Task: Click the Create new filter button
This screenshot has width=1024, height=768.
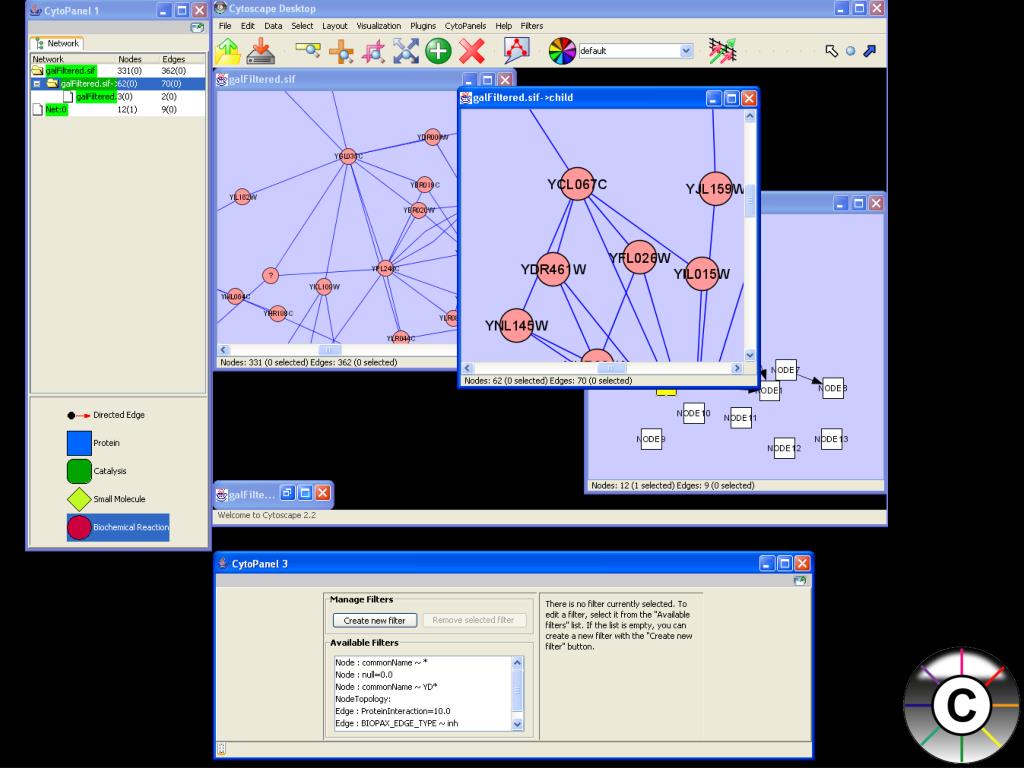Action: [374, 620]
